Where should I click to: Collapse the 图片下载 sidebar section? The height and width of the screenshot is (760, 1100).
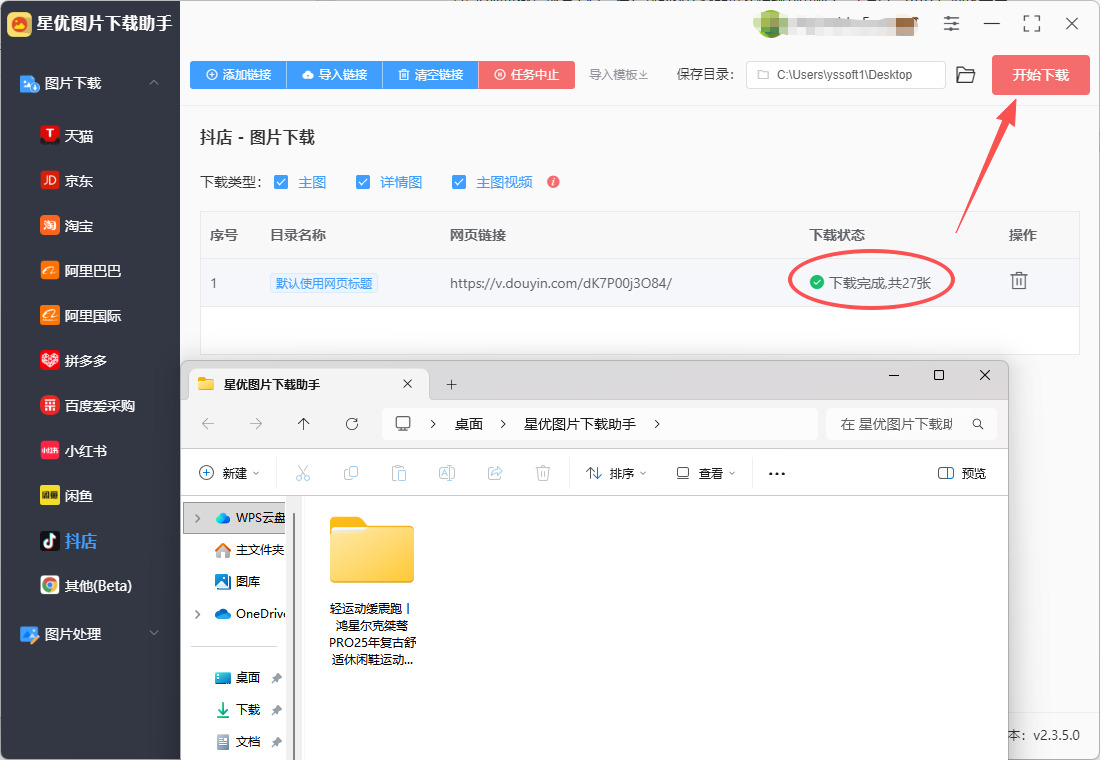154,83
